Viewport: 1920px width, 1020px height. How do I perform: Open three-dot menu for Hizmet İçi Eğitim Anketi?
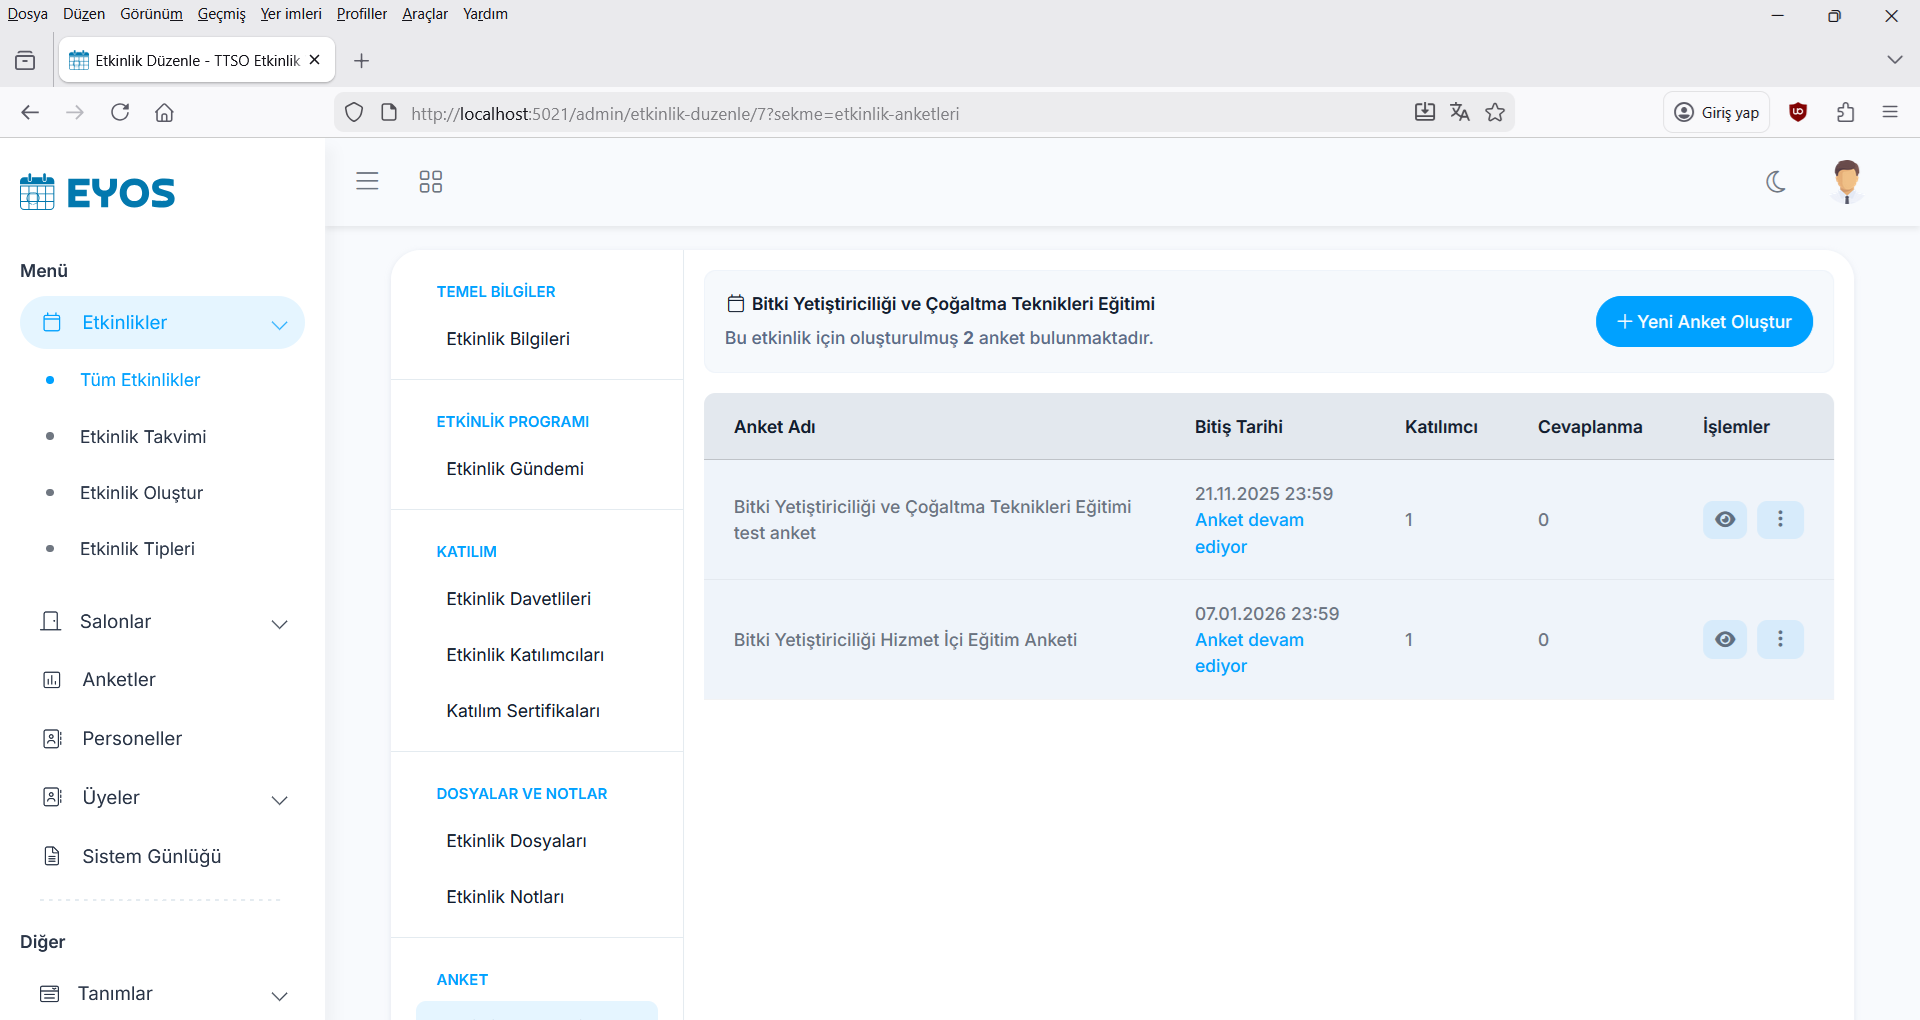click(x=1780, y=639)
